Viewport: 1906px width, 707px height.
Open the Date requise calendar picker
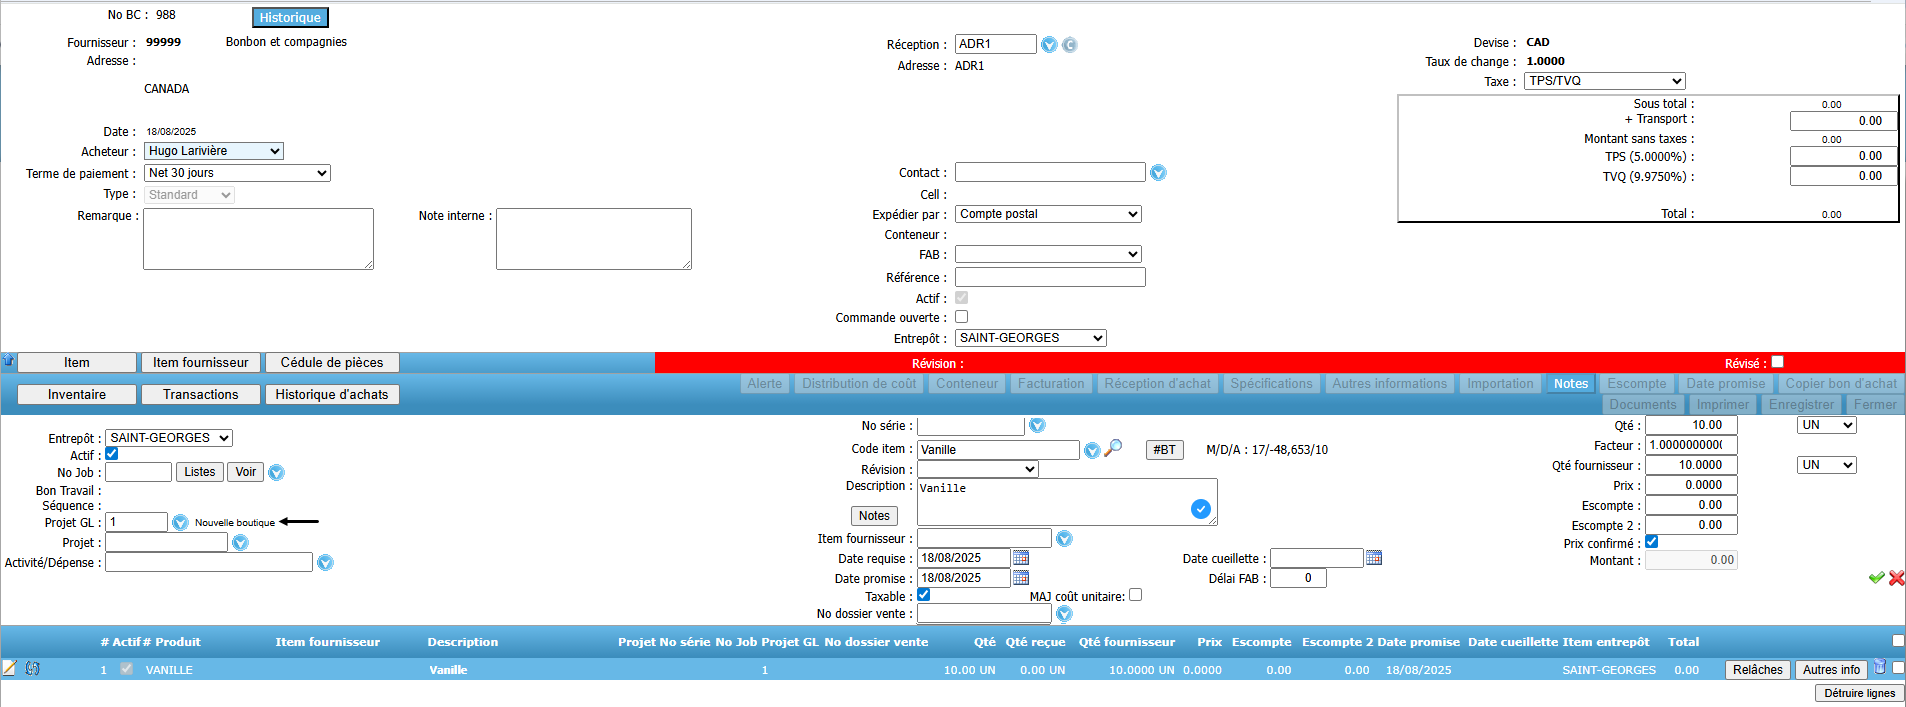(1021, 558)
